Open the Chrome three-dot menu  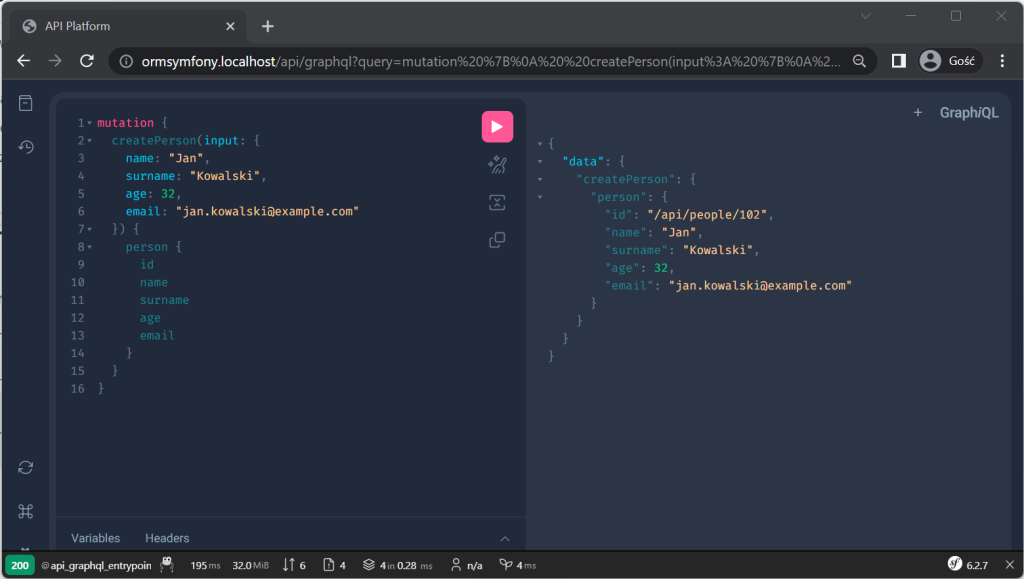(1002, 61)
